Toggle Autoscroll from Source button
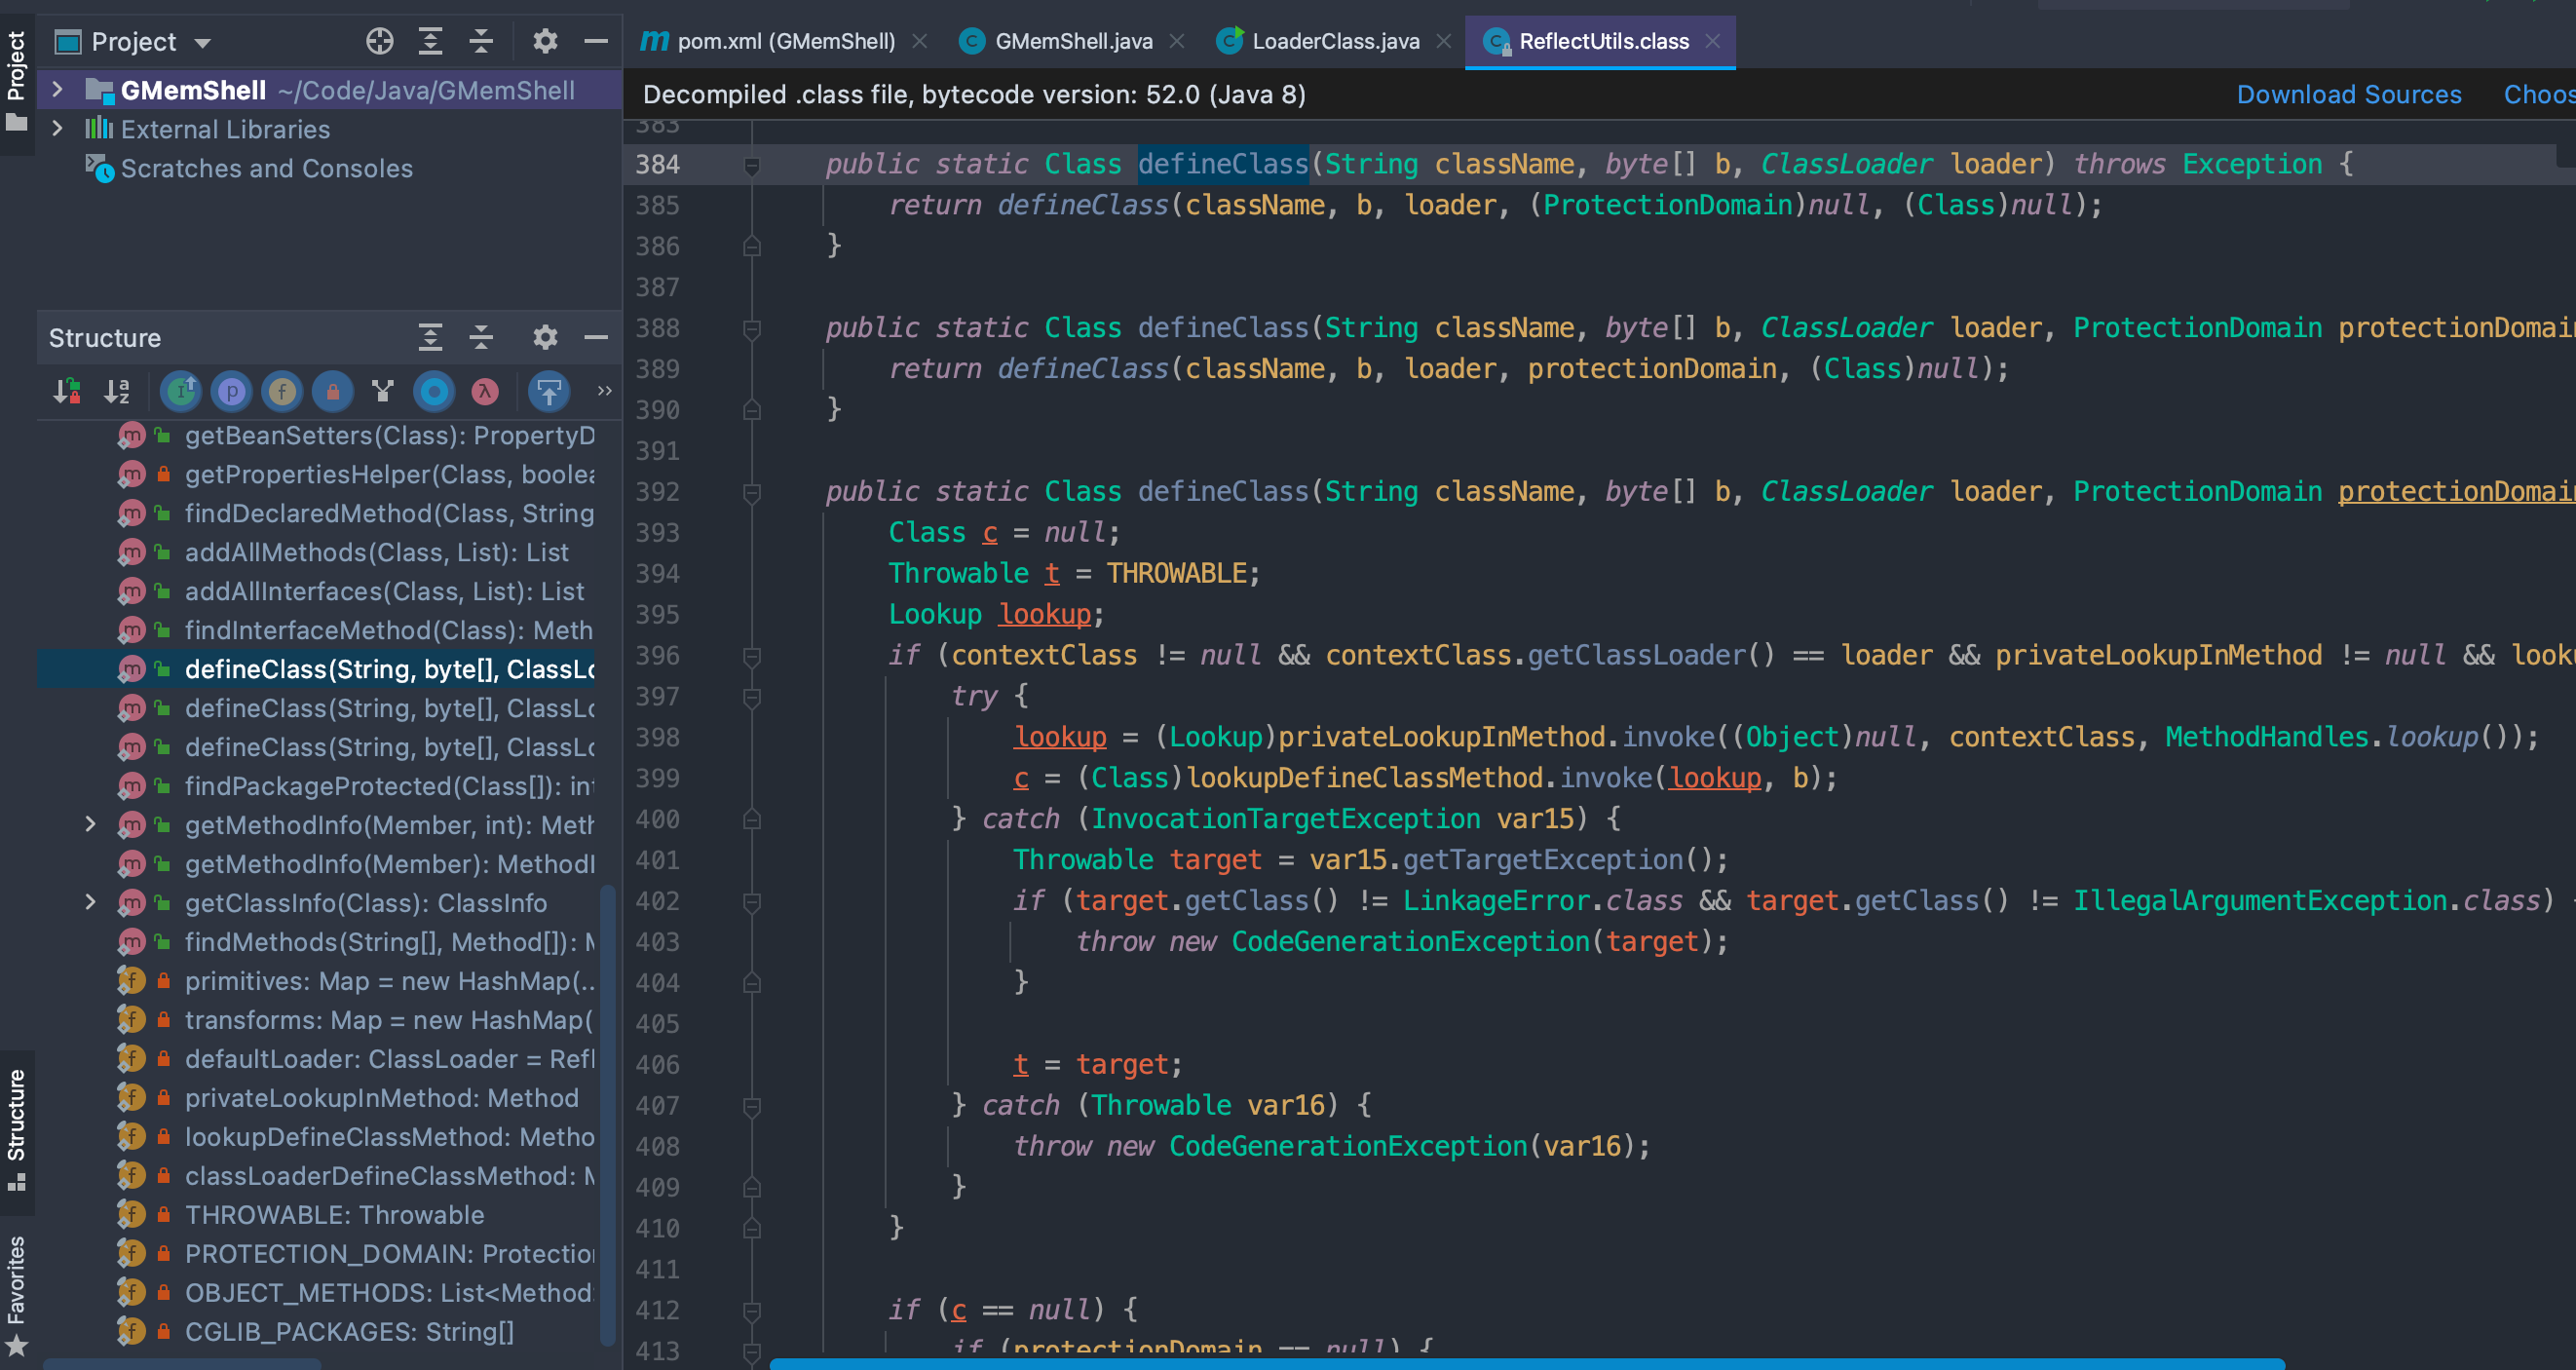Viewport: 2576px width, 1370px height. tap(549, 391)
